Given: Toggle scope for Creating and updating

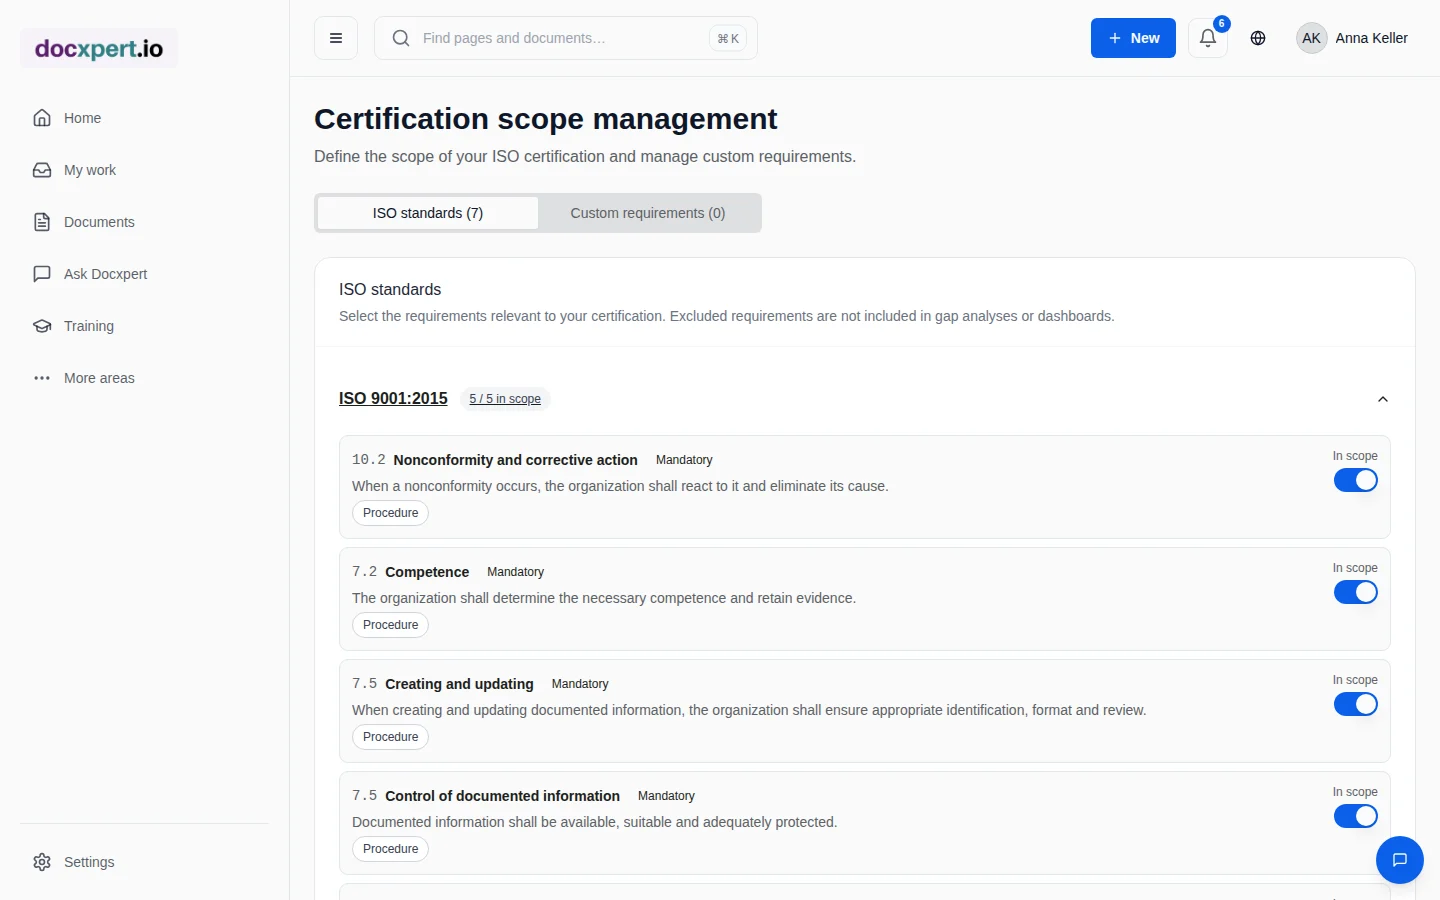Looking at the screenshot, I should 1356,704.
